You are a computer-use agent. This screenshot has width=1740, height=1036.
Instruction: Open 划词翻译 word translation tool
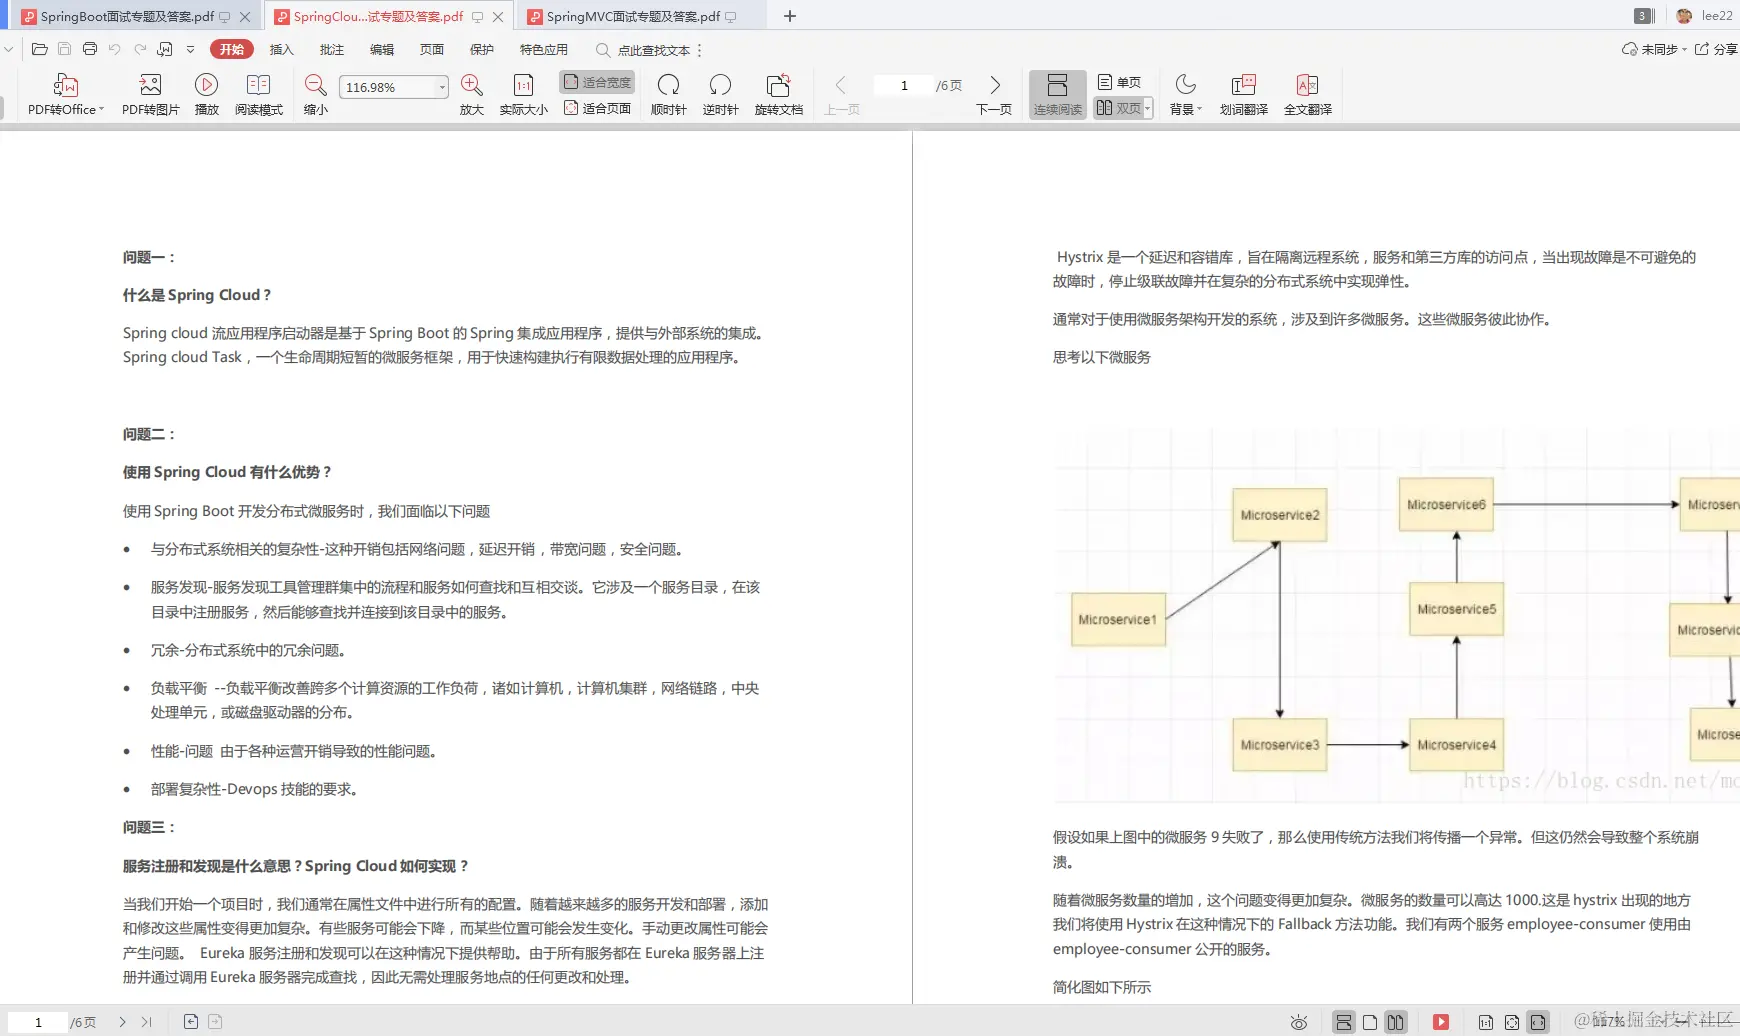(1243, 93)
